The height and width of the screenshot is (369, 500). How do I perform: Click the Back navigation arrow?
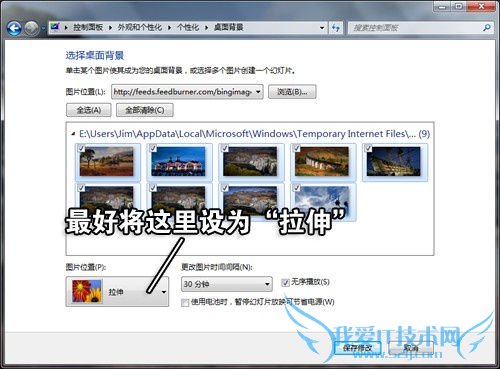click(14, 28)
